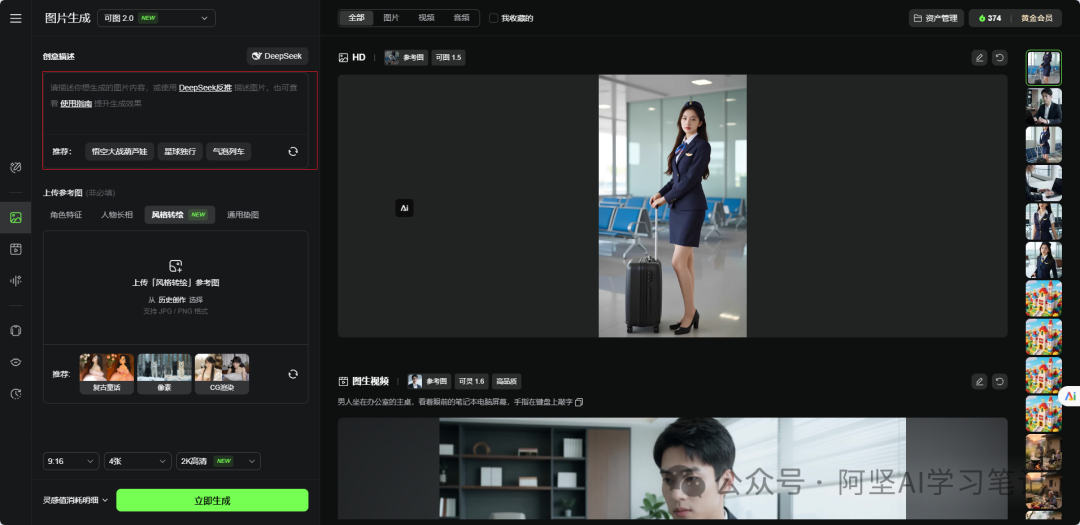This screenshot has width=1080, height=525.
Task: Open the 9:16 aspect ratio dropdown
Action: pyautogui.click(x=71, y=461)
